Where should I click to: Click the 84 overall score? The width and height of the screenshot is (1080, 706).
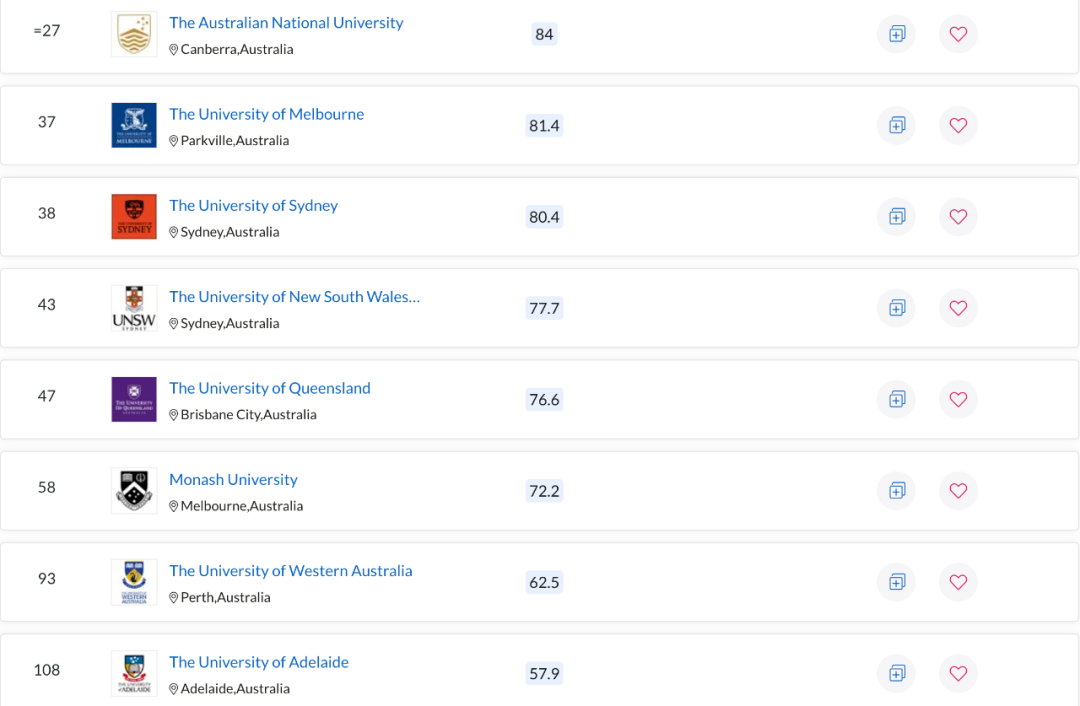(544, 34)
